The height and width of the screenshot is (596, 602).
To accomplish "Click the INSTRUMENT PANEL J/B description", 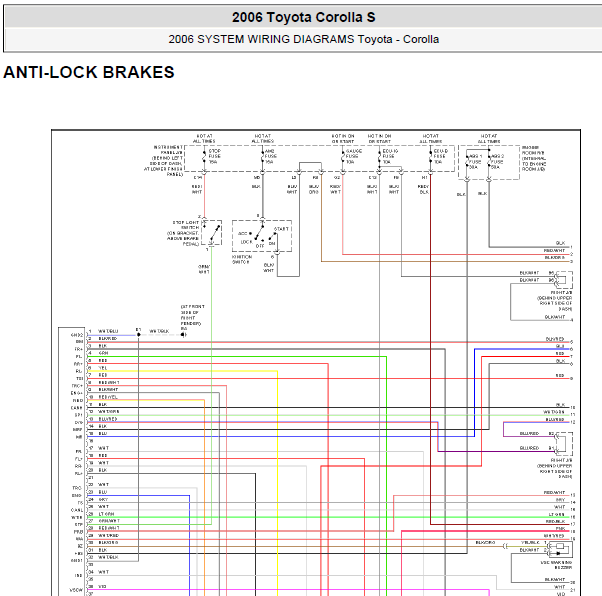I will (164, 161).
